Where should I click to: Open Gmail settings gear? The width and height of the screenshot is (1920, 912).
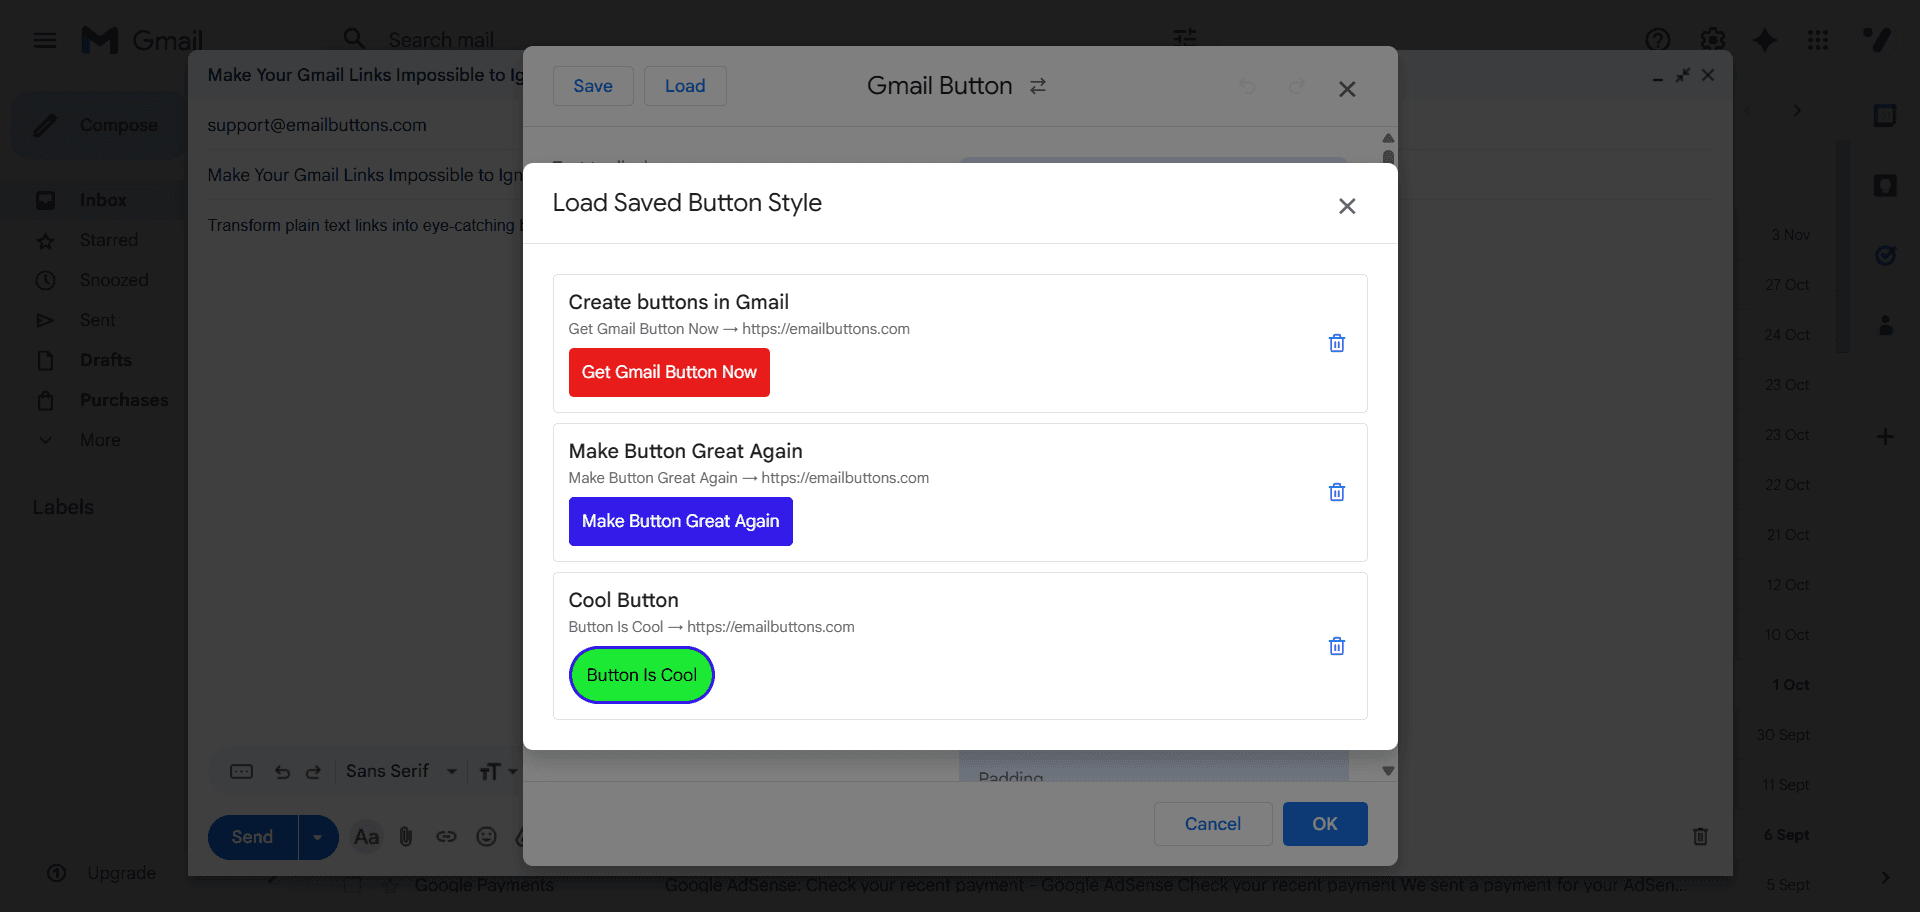pyautogui.click(x=1712, y=40)
